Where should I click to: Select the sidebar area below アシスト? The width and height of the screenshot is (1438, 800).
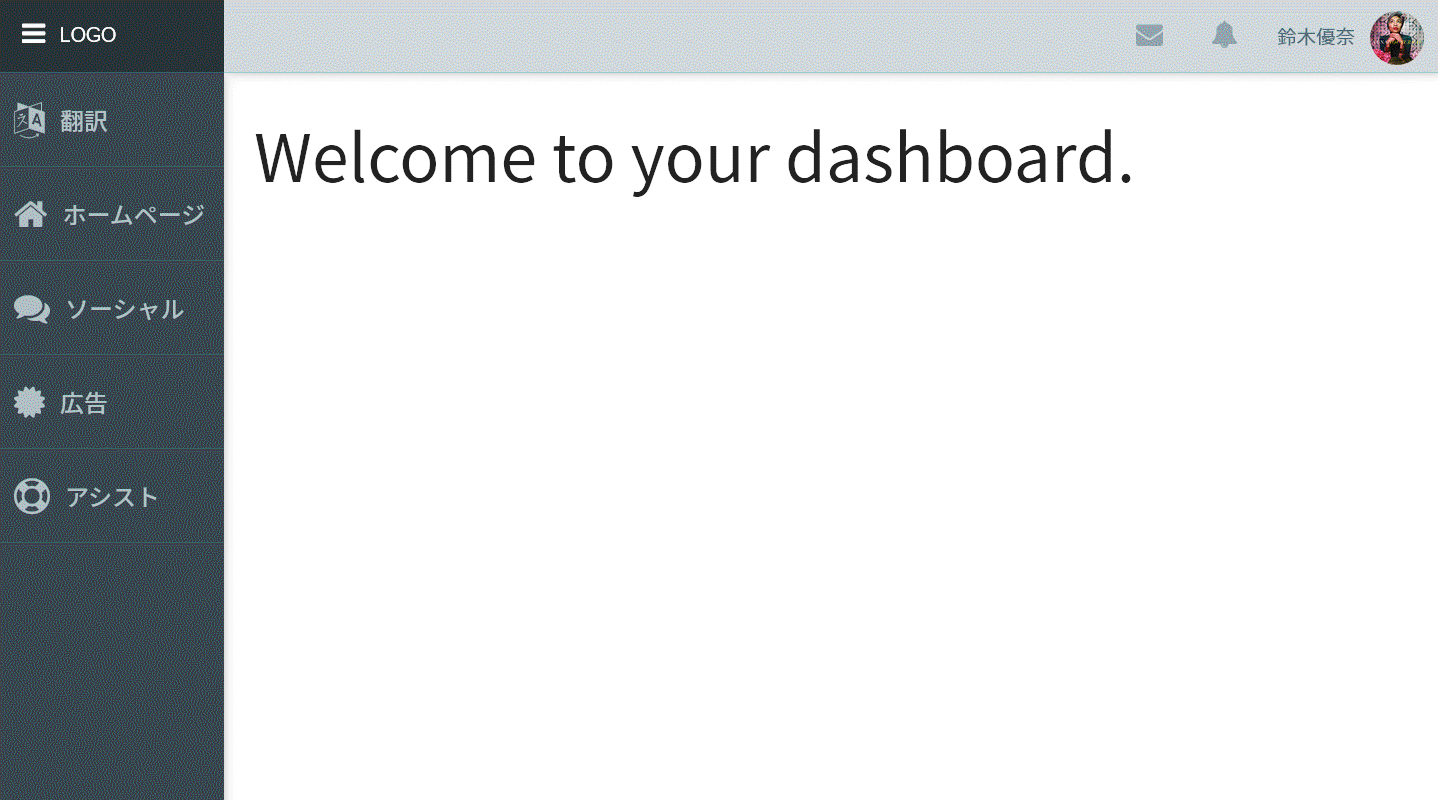click(111, 650)
